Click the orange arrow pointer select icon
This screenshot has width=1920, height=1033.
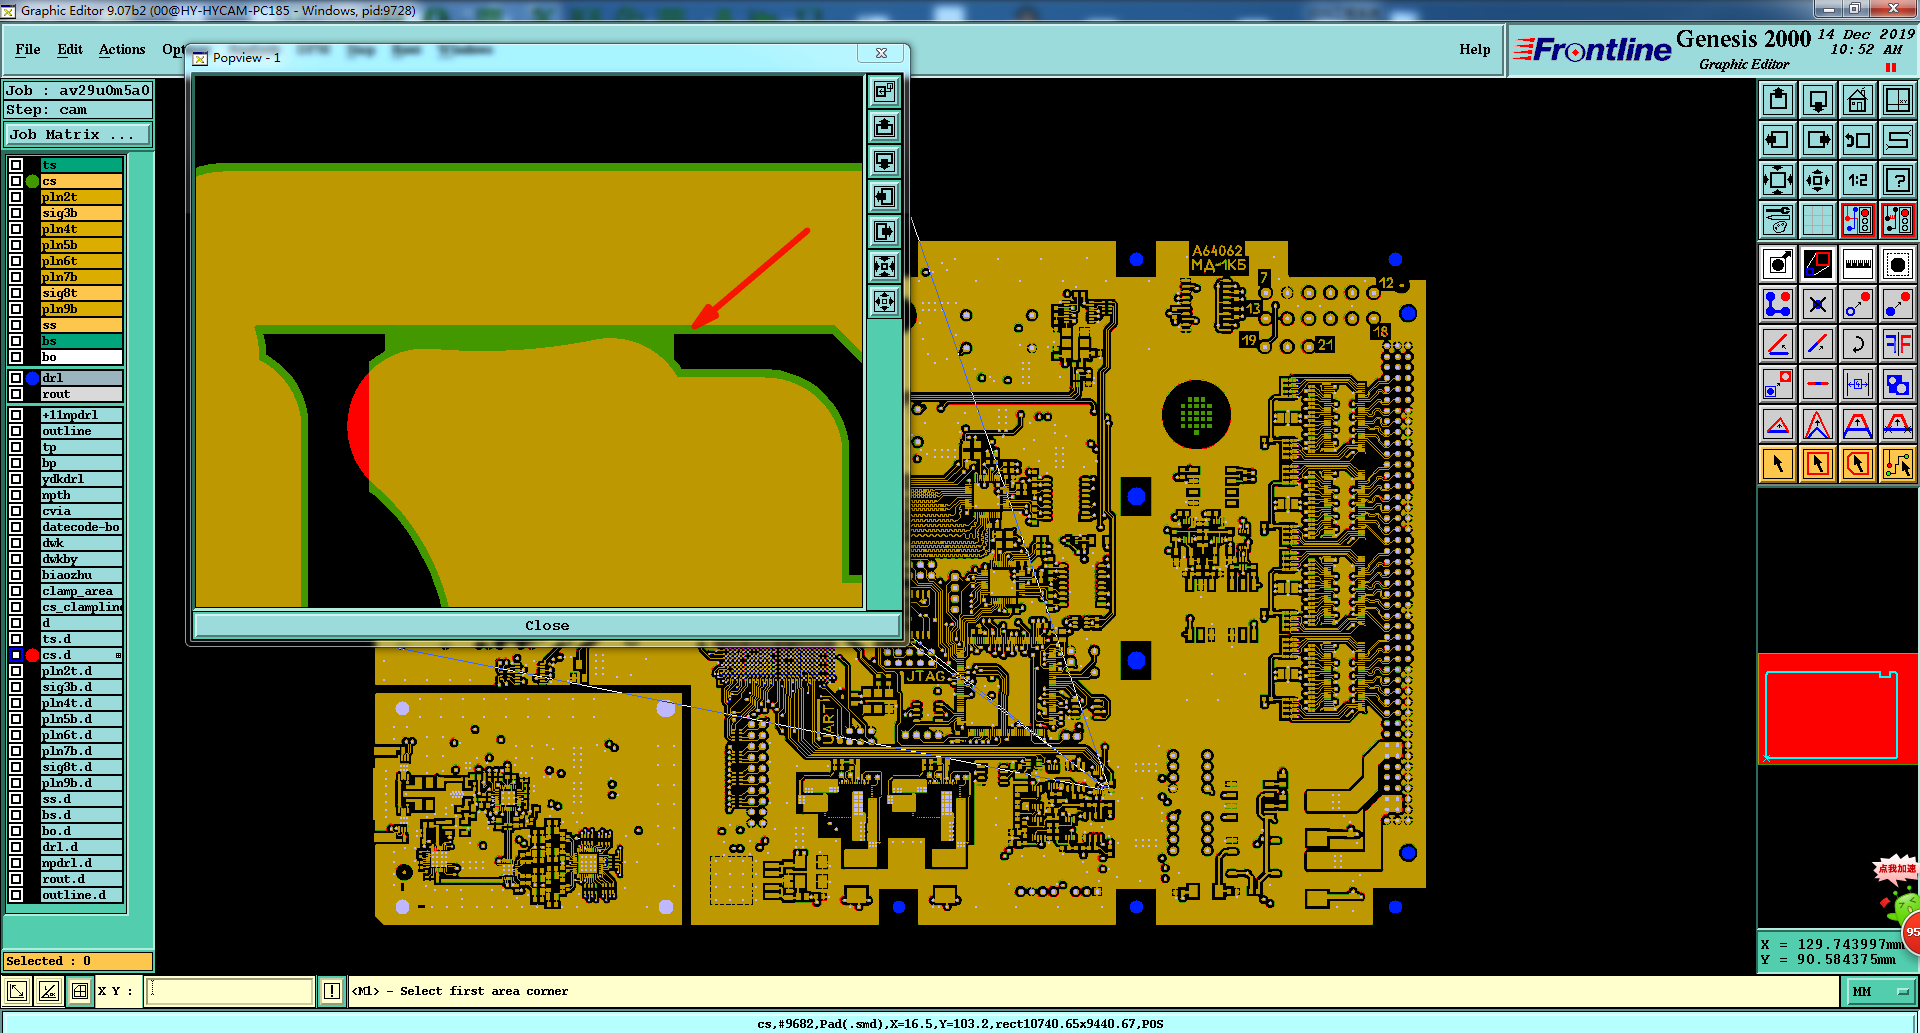[1778, 464]
